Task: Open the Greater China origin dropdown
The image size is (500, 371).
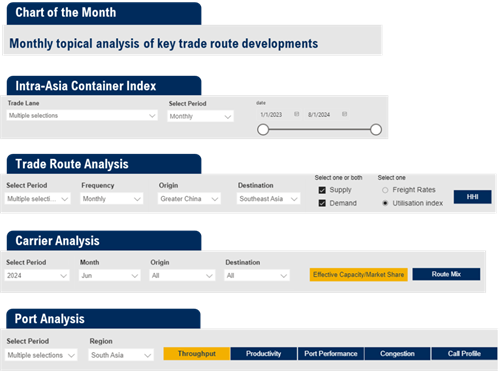Action: coord(189,199)
